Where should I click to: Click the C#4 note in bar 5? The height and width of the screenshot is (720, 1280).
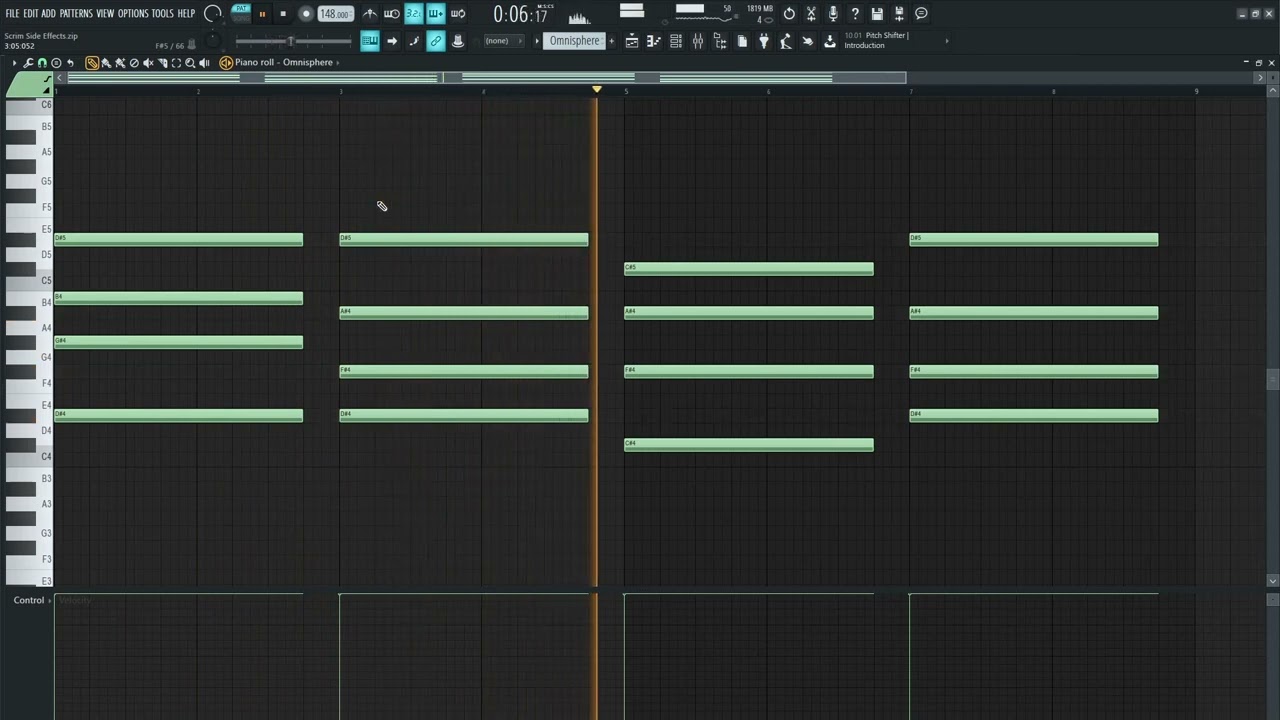point(748,445)
